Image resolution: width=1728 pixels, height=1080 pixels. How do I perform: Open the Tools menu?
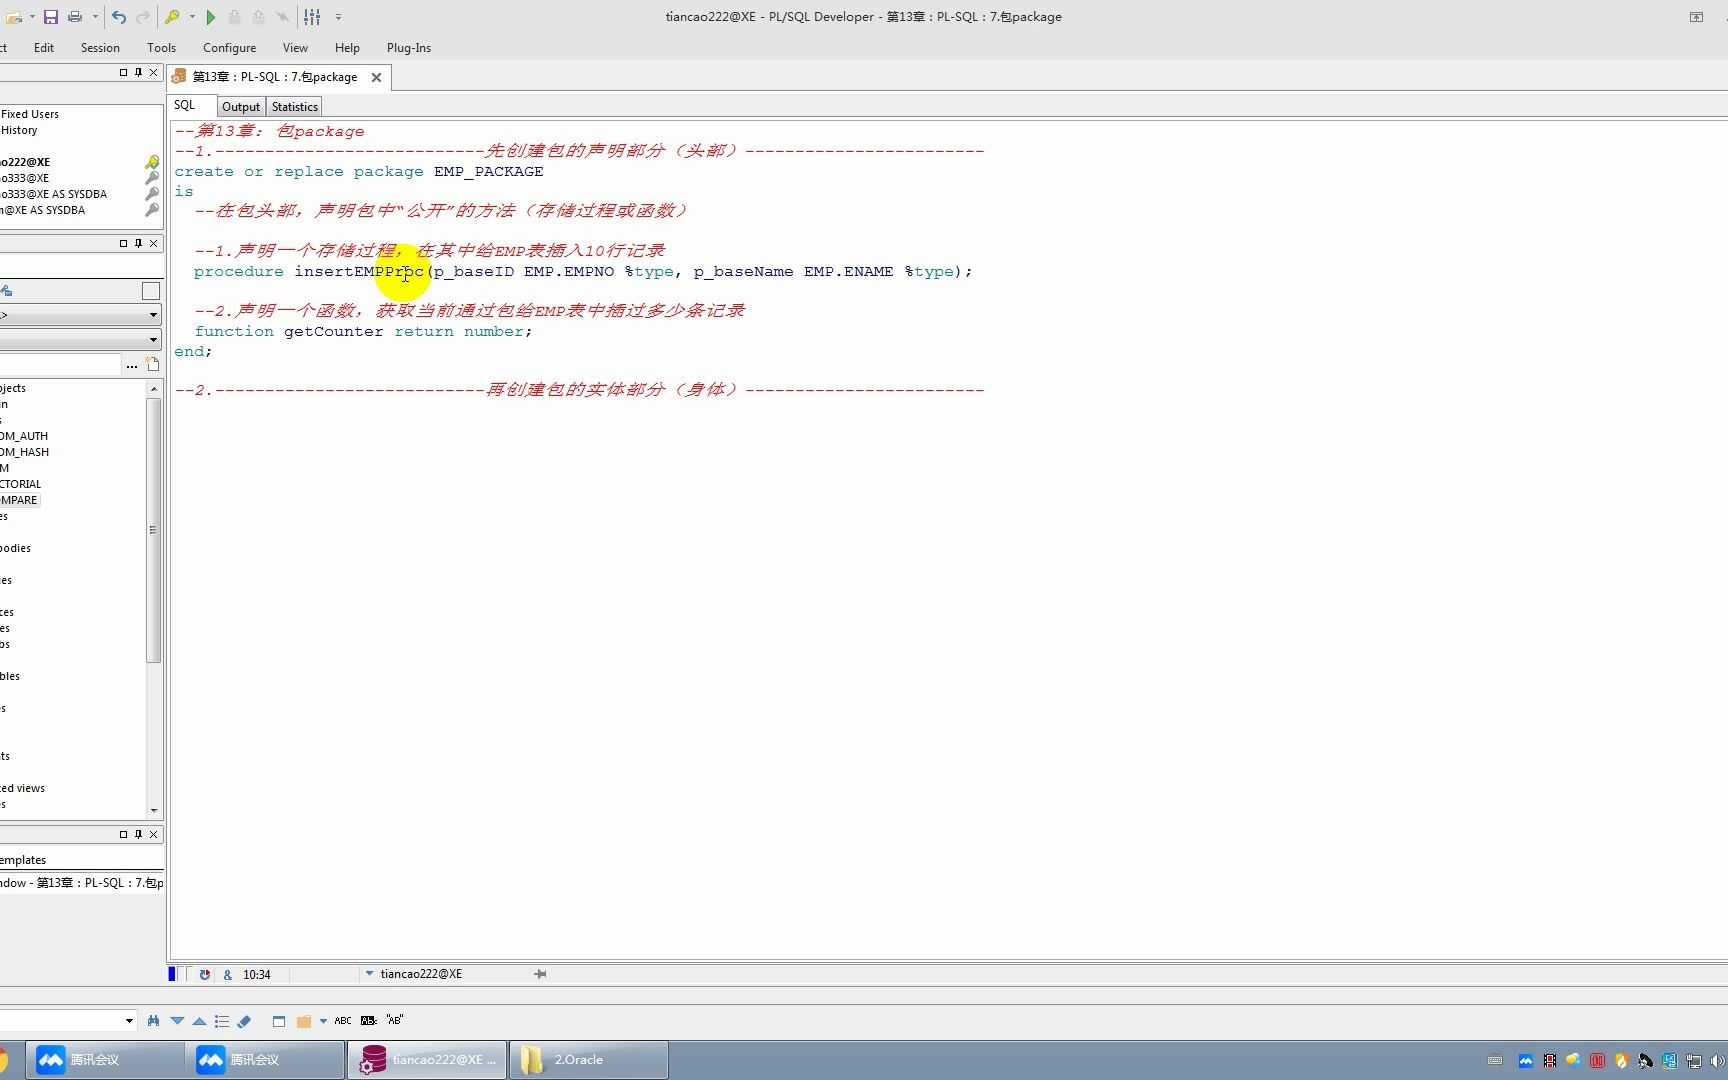[x=161, y=47]
